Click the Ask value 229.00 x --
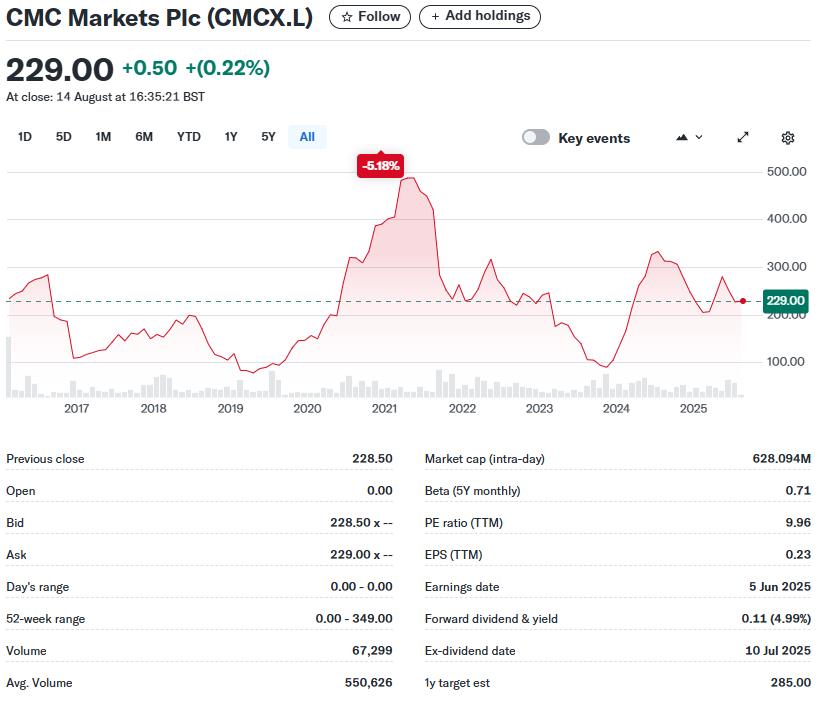 coord(361,554)
